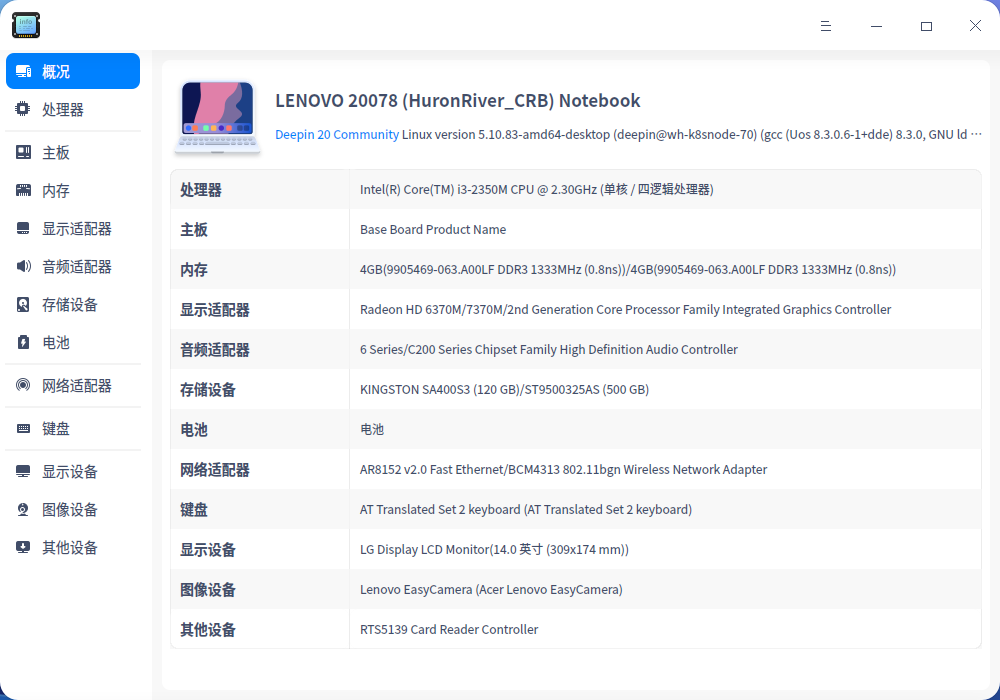This screenshot has height=700, width=1000.
Task: Click the laptop thumbnail image
Action: click(217, 115)
